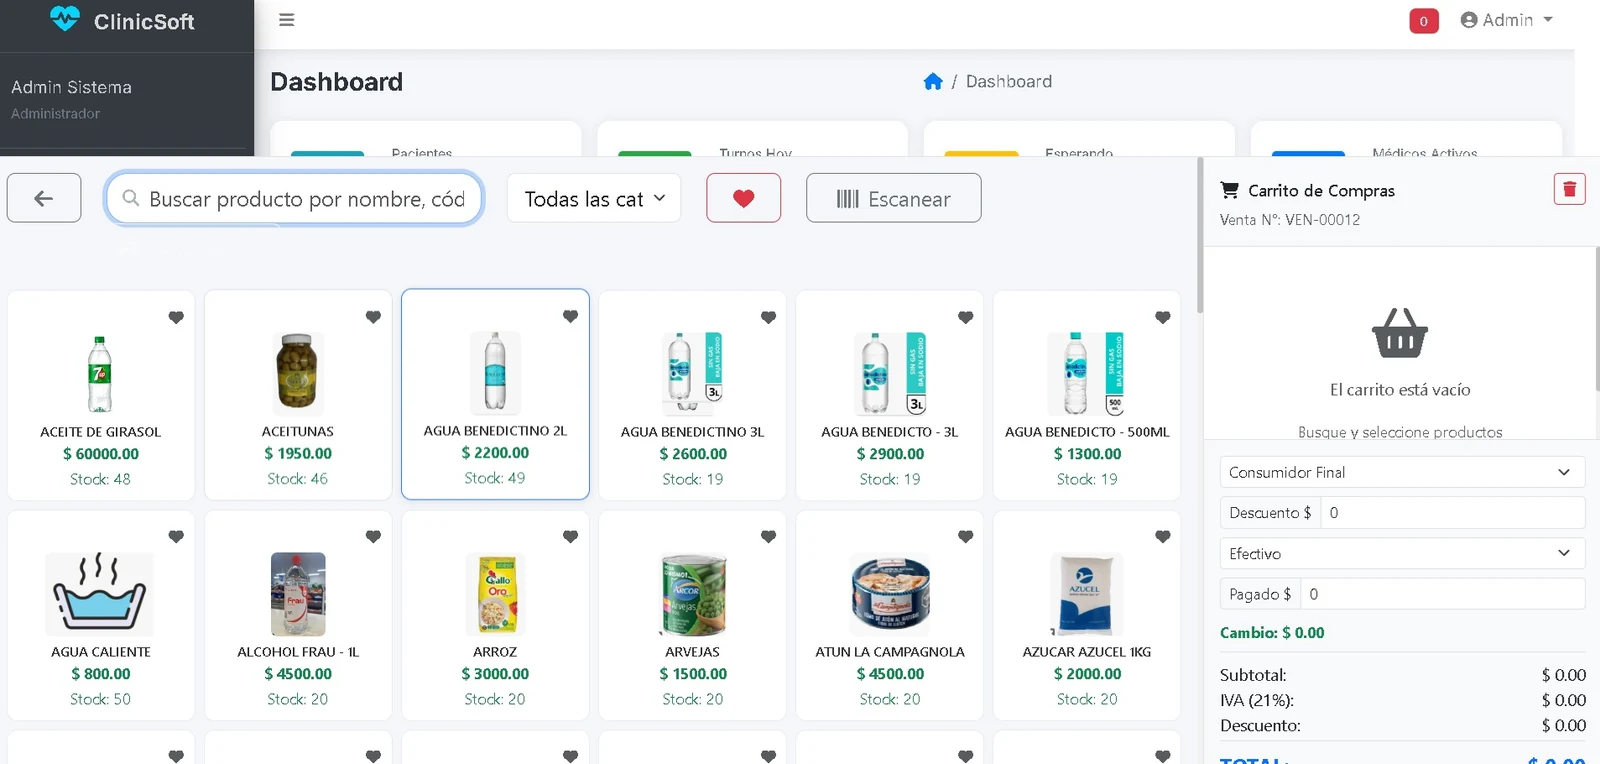This screenshot has width=1600, height=764.
Task: Open the Efectivo payment method dropdown
Action: pos(1402,553)
